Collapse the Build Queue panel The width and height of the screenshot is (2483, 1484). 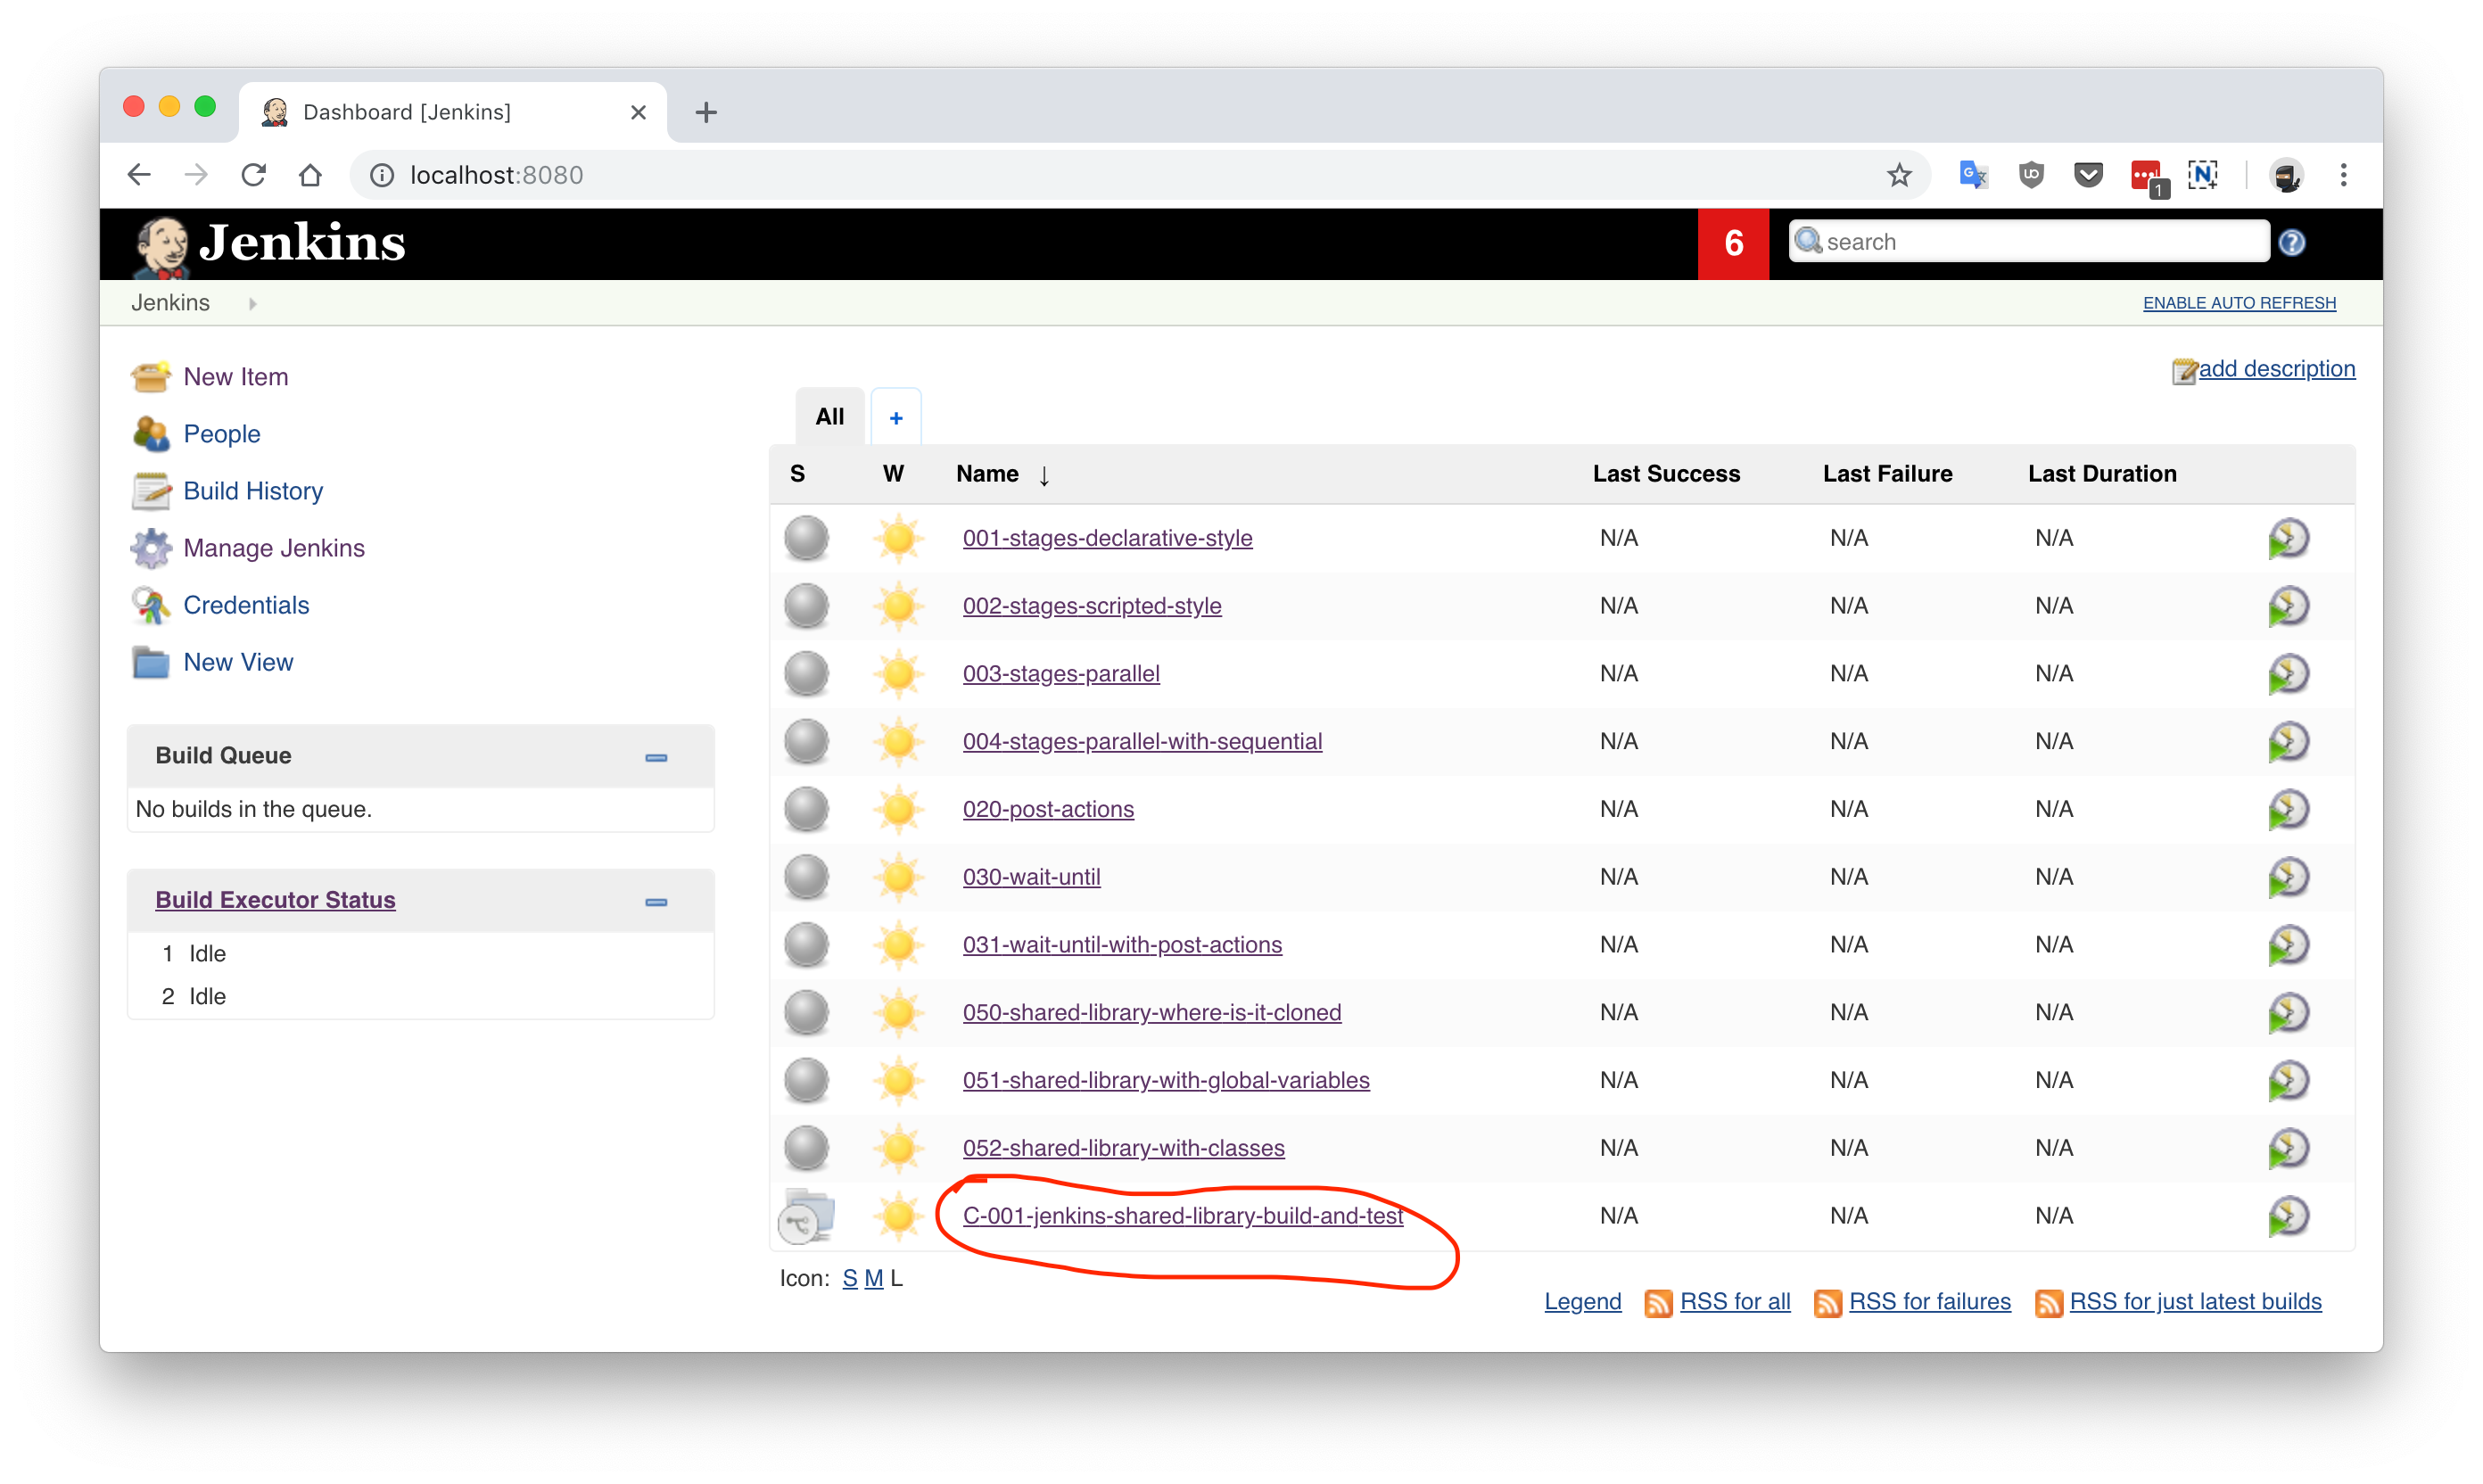tap(656, 758)
